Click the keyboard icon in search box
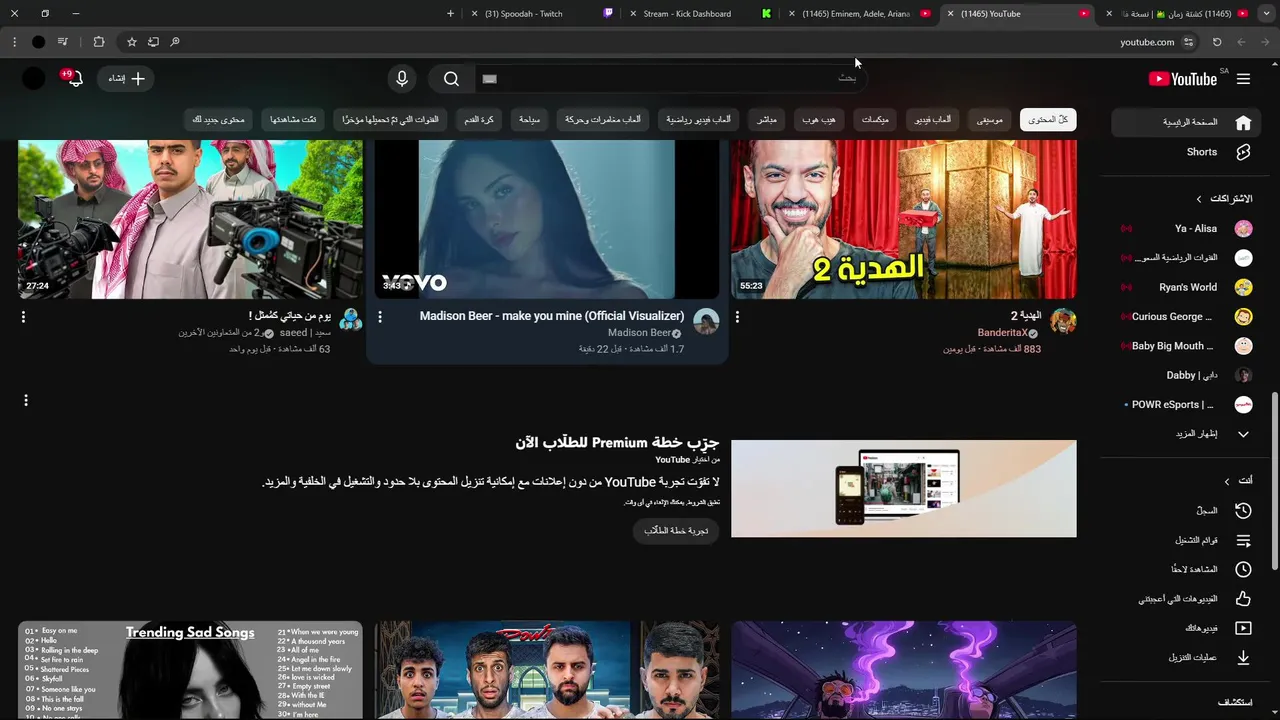This screenshot has height=720, width=1280. click(x=489, y=79)
